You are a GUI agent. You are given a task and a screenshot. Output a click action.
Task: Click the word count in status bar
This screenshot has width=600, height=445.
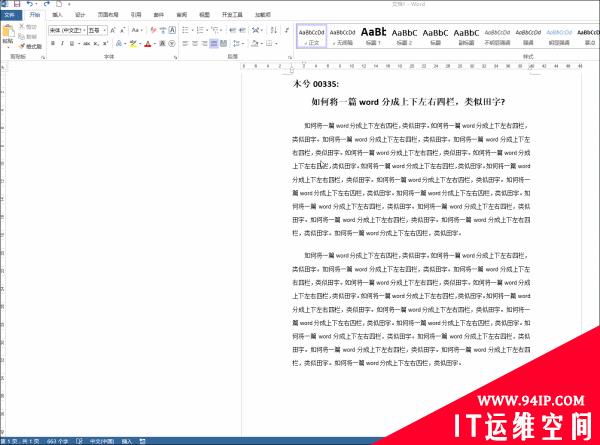point(57,441)
